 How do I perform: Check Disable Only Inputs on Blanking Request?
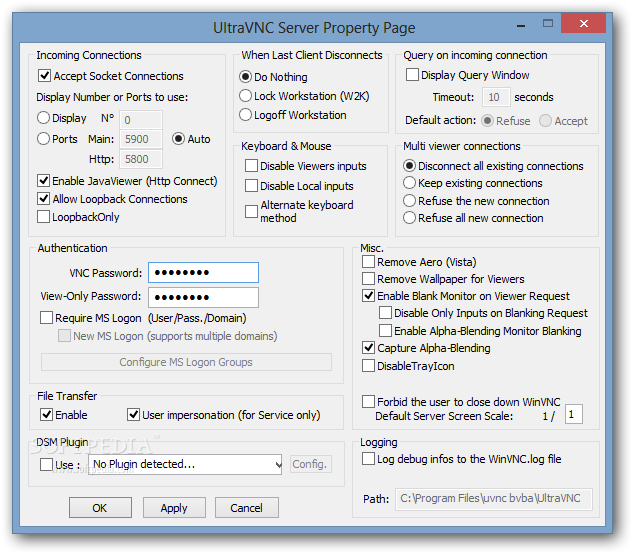pos(385,313)
